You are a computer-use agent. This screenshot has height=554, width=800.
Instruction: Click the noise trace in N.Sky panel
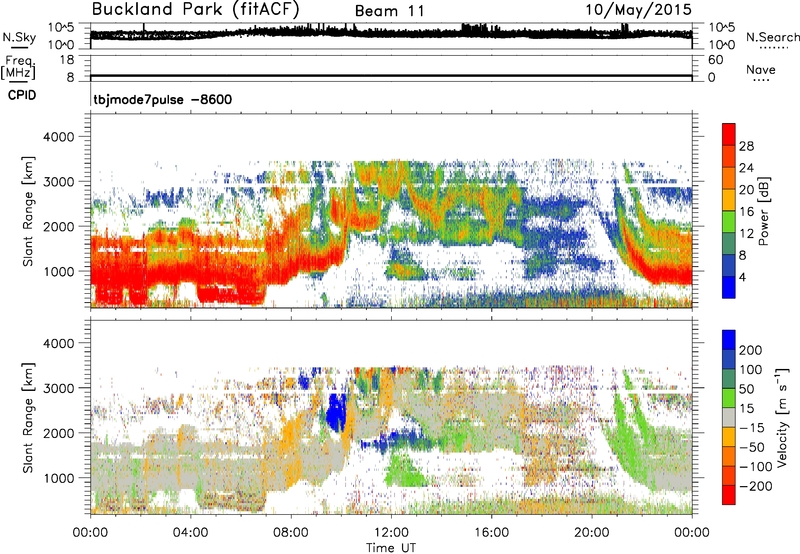click(x=391, y=34)
